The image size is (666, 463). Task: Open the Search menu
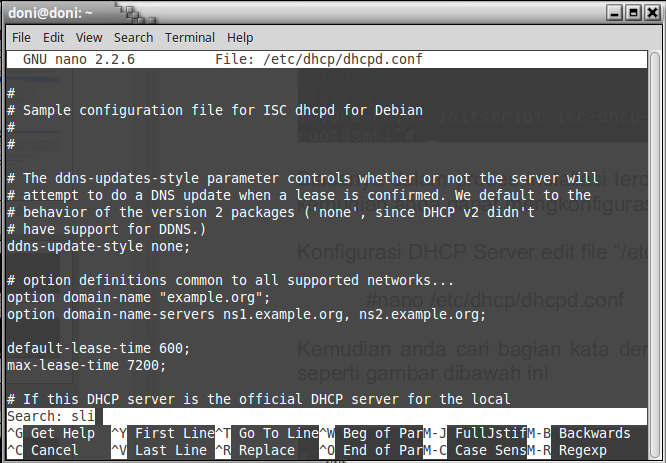tap(133, 37)
